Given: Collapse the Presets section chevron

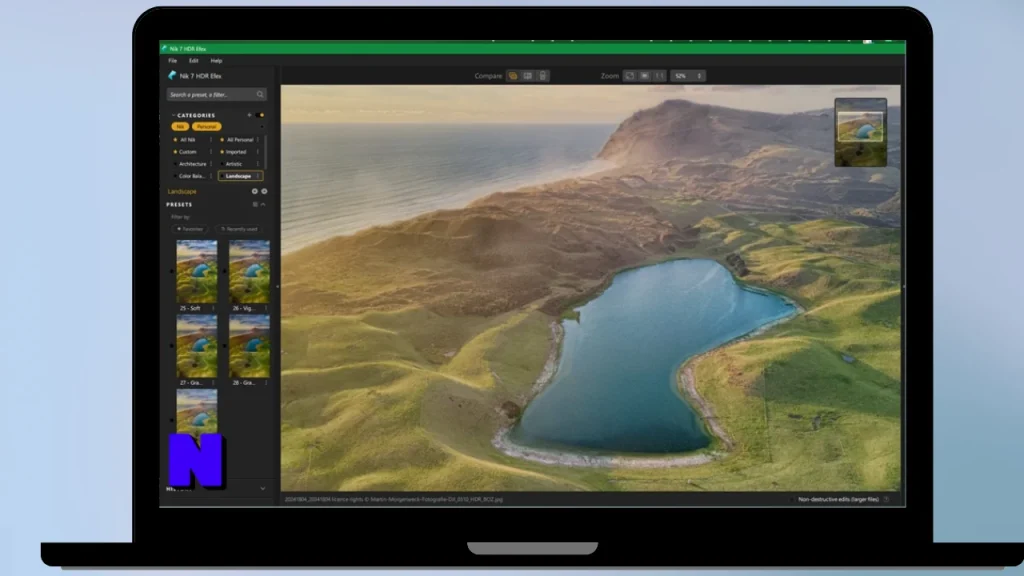Looking at the screenshot, I should (x=263, y=204).
